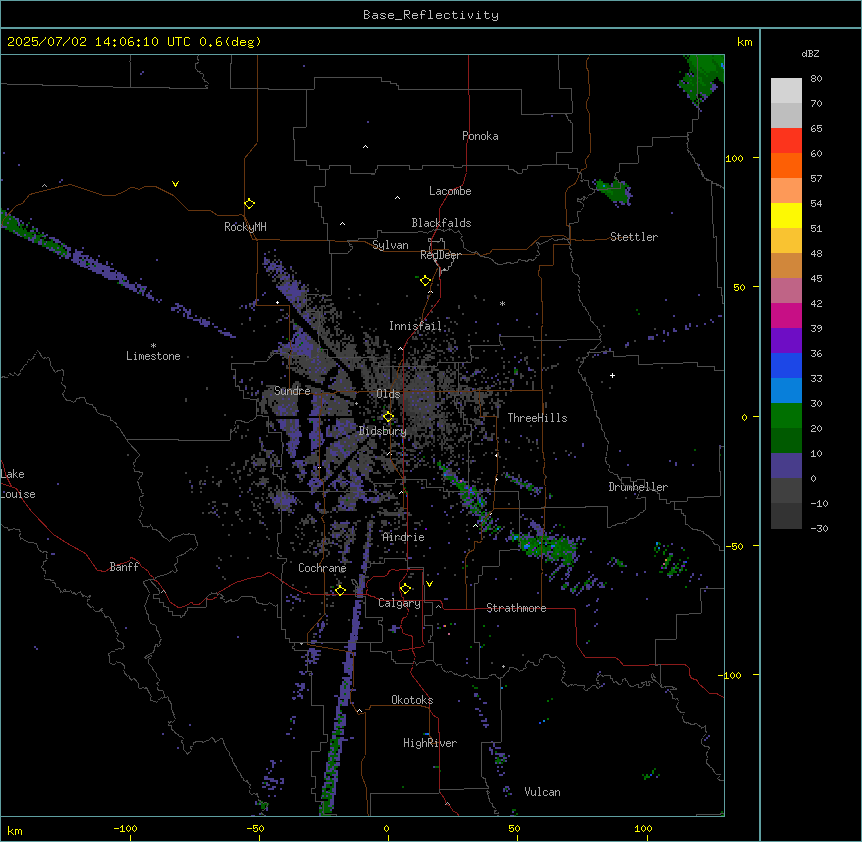Select the ThreeHills label
Screen dimensions: 862x842
[x=538, y=418]
